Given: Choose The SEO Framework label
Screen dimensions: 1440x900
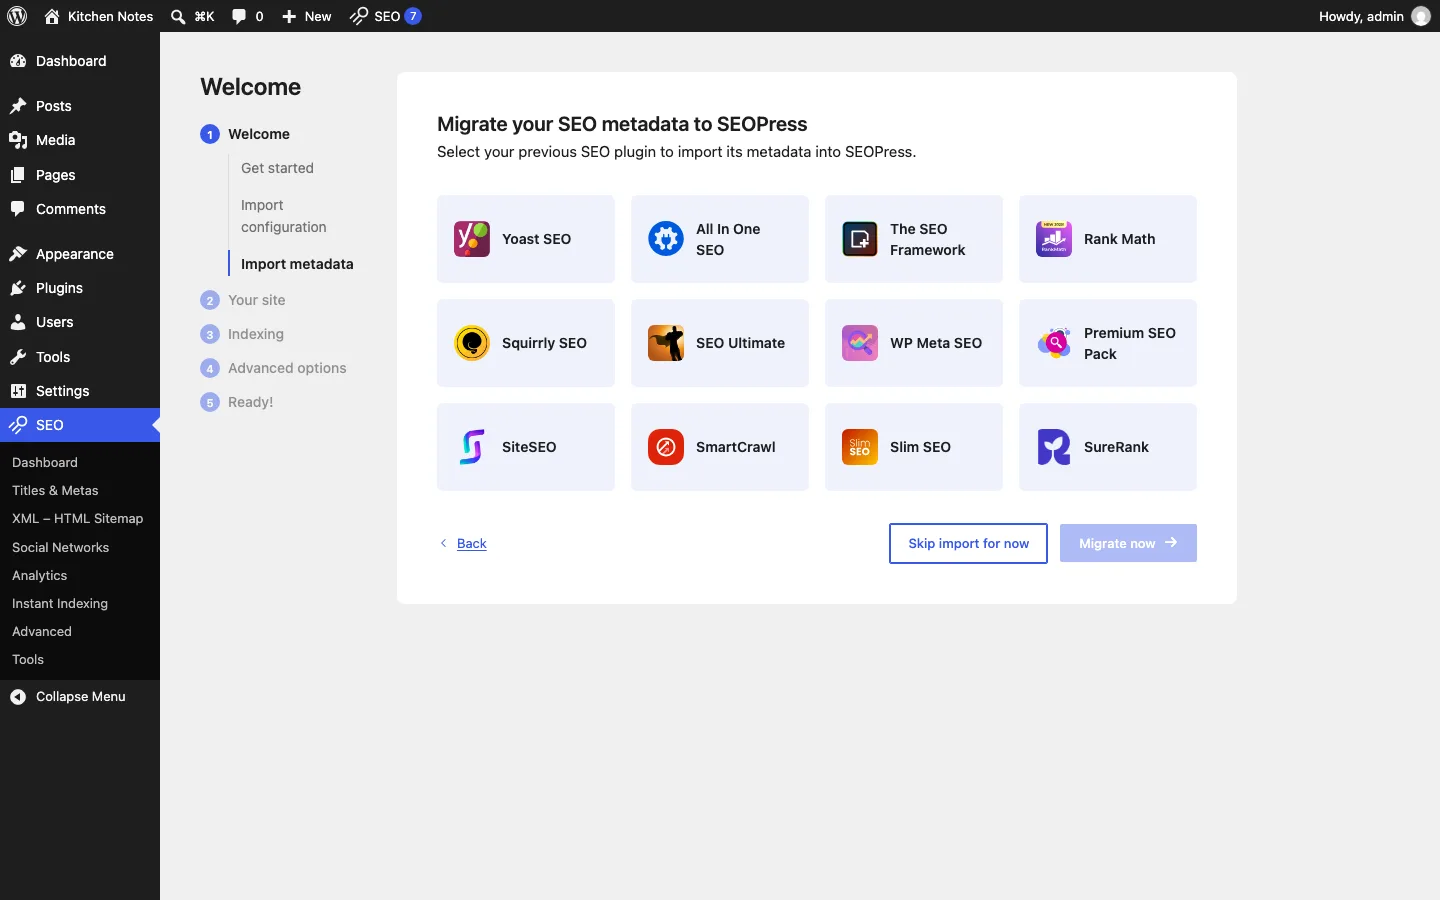Looking at the screenshot, I should [928, 239].
